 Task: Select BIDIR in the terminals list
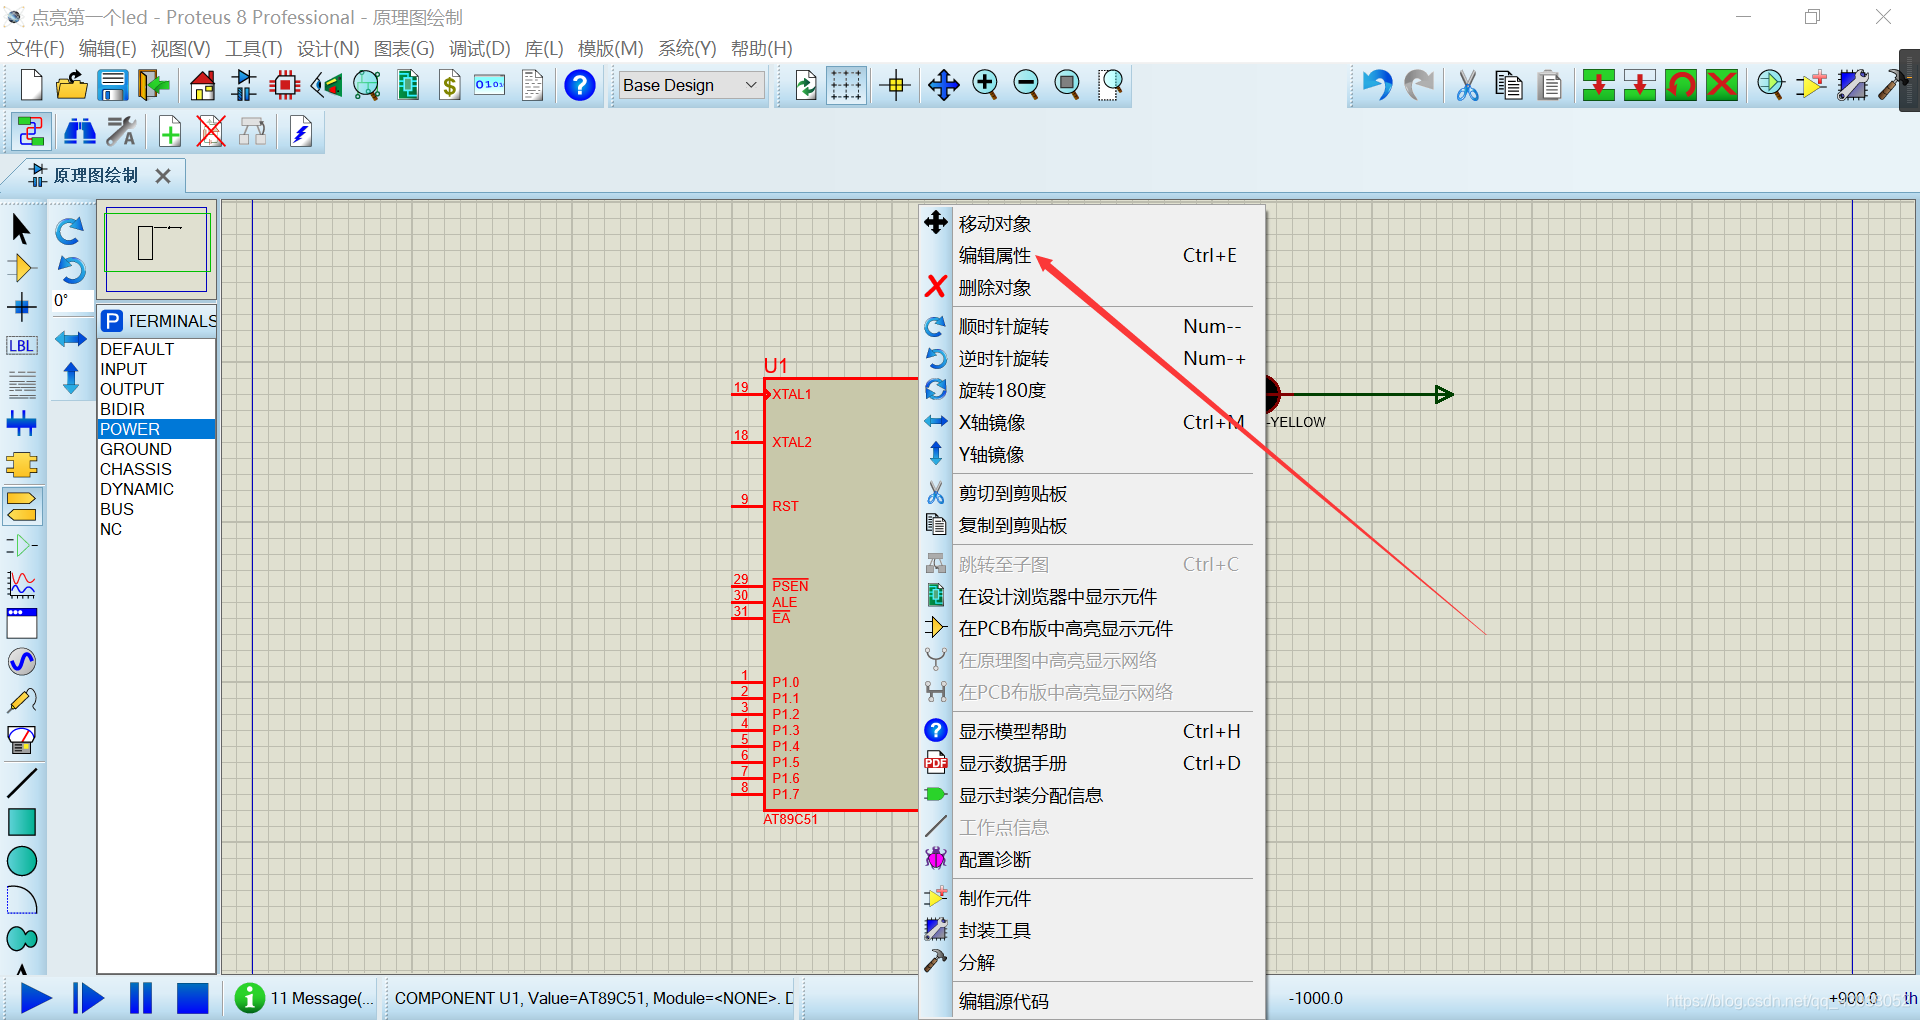pos(156,409)
